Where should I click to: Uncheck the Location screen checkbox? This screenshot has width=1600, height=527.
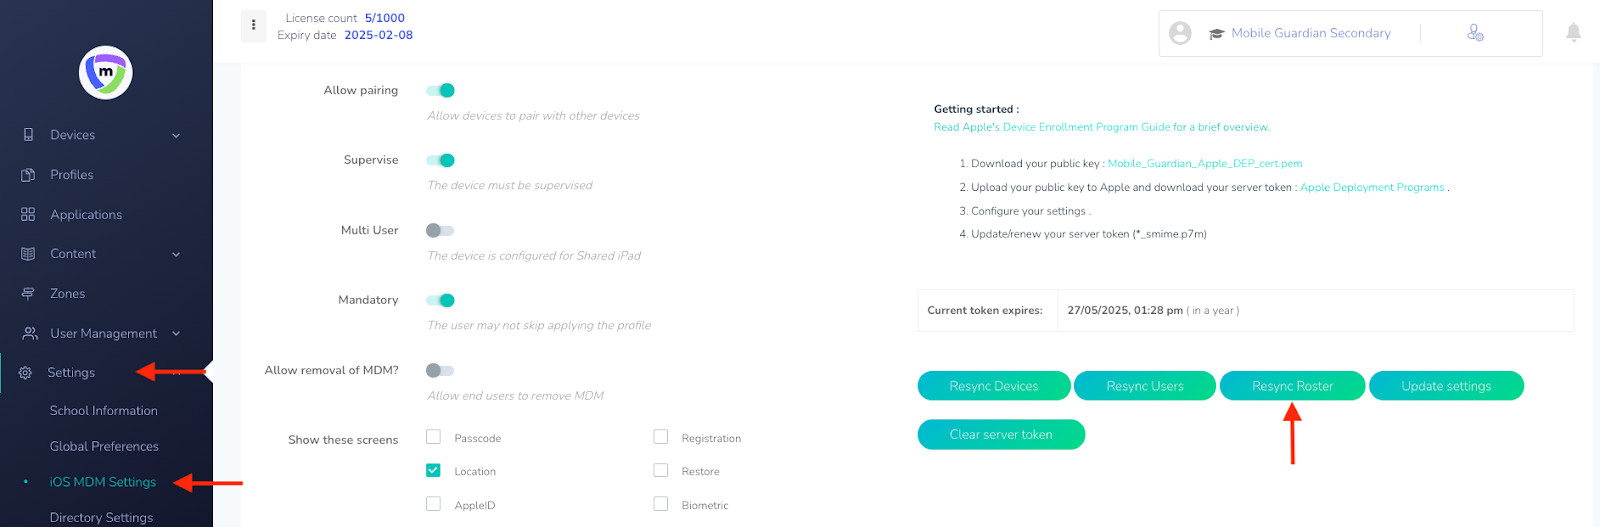(433, 470)
